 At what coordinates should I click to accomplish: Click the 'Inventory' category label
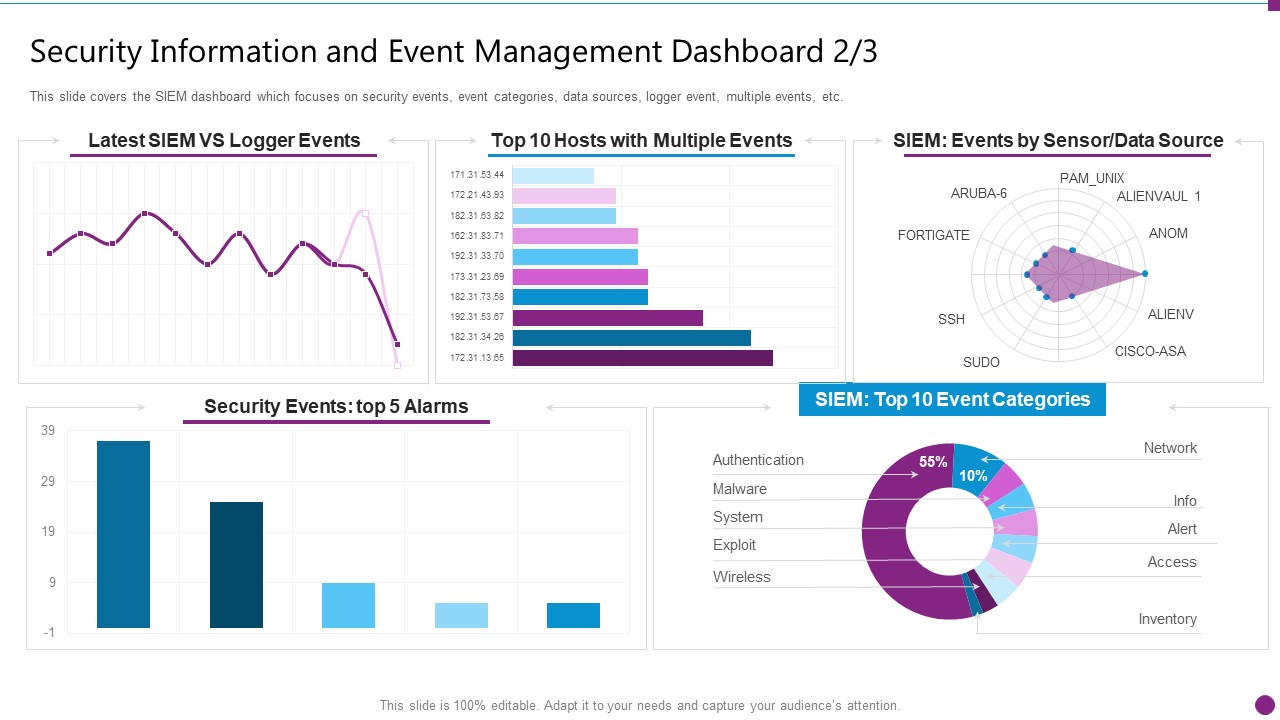[1167, 619]
